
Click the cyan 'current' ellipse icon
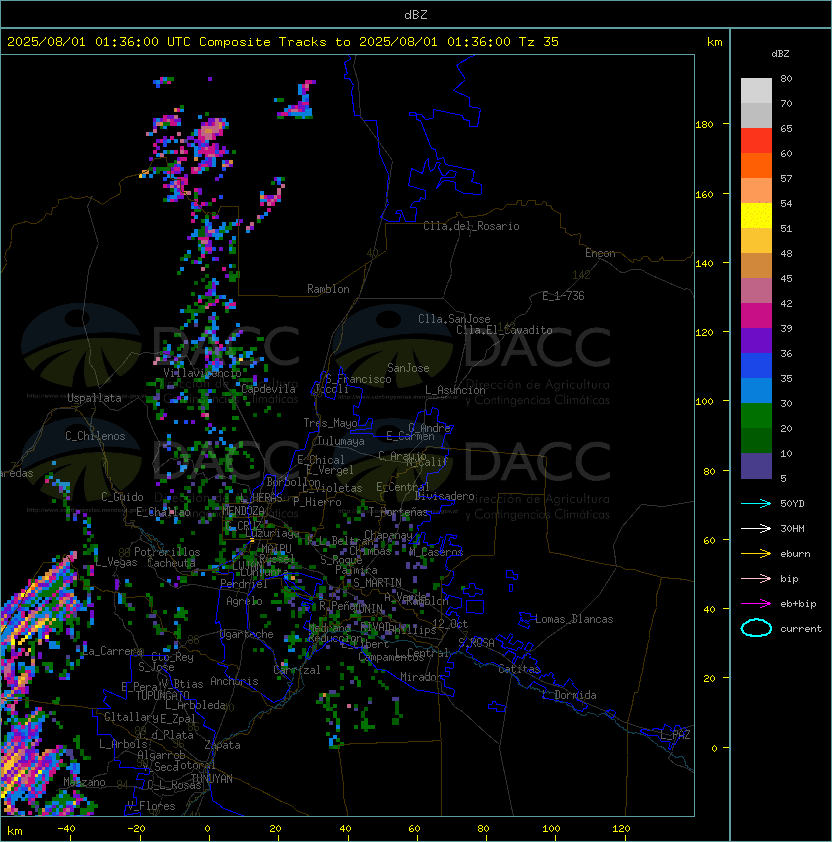756,628
